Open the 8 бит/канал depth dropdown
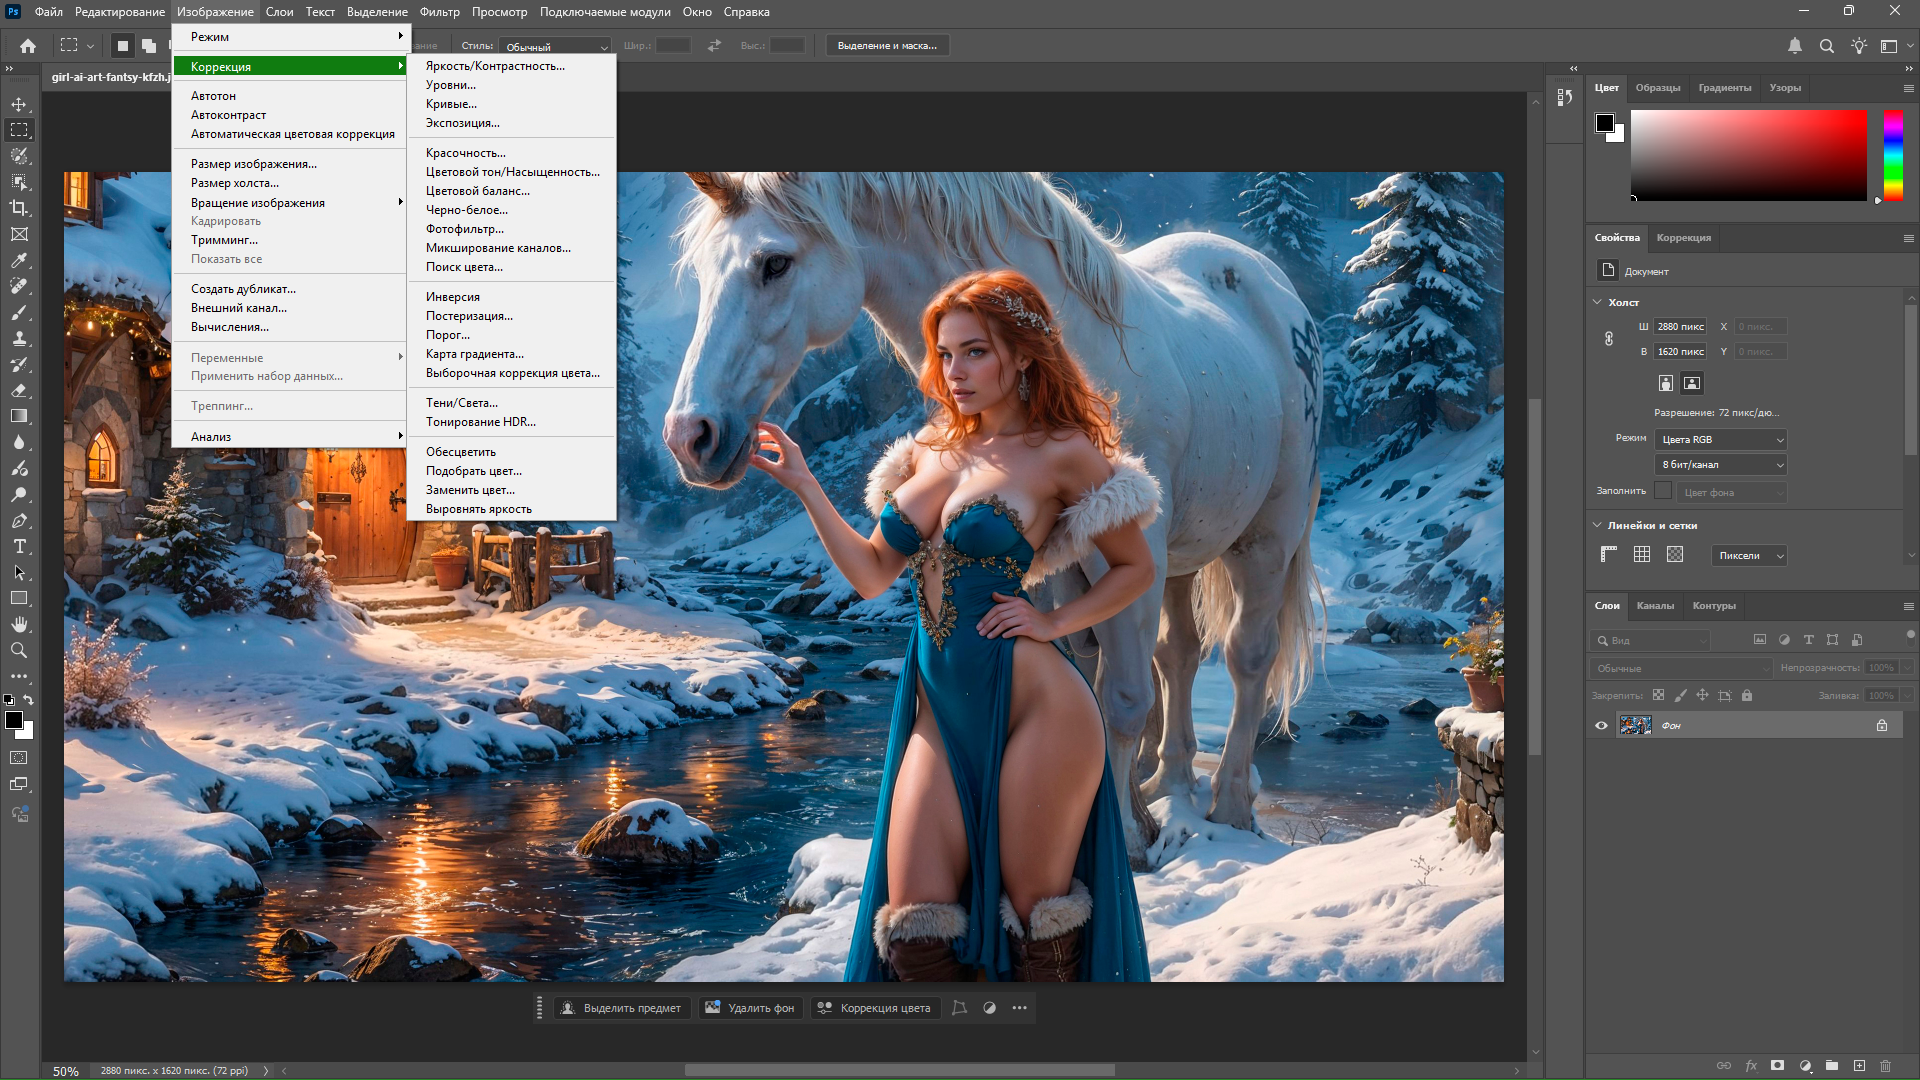Screen dimensions: 1920x1080 tap(1722, 465)
